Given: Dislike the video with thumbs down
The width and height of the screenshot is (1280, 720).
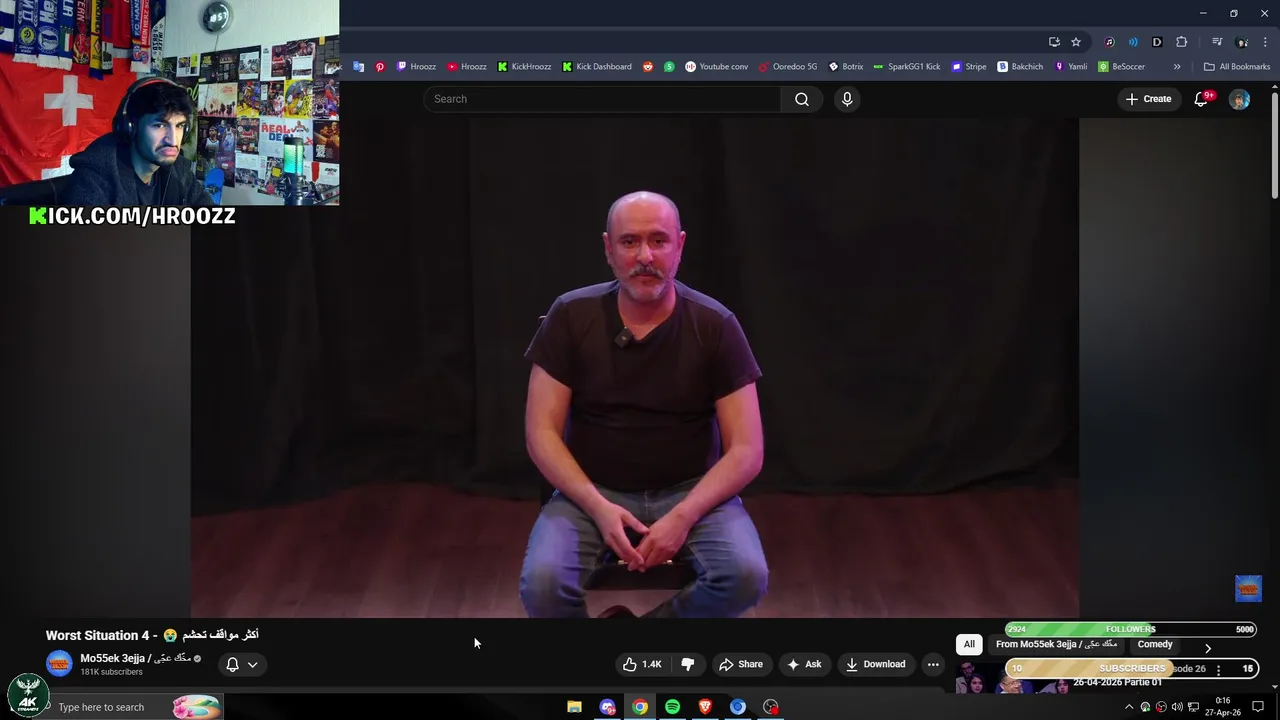Looking at the screenshot, I should coord(688,664).
